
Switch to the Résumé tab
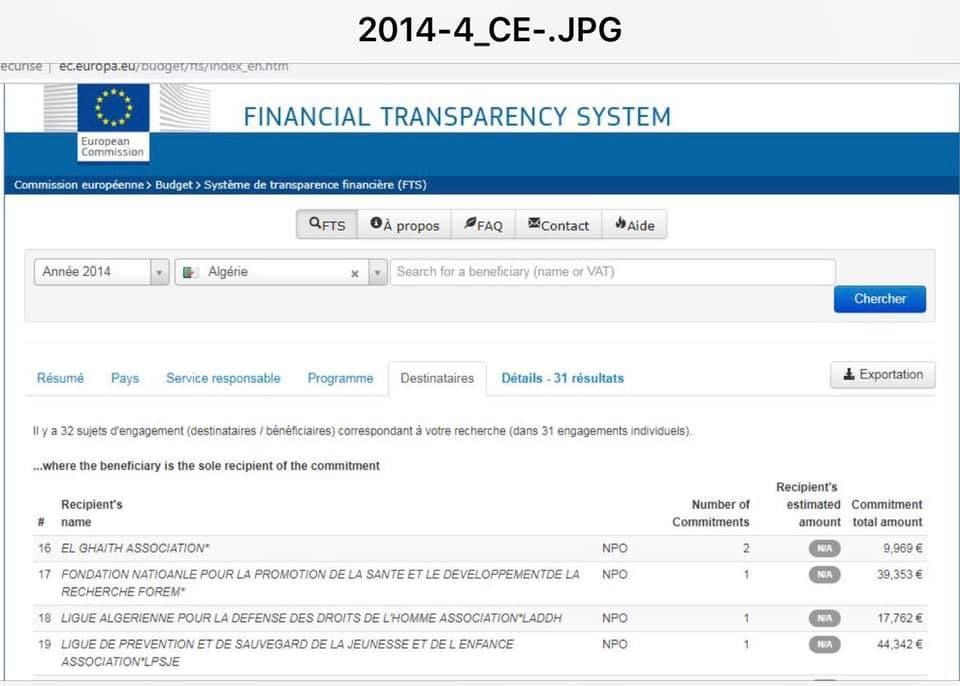60,378
